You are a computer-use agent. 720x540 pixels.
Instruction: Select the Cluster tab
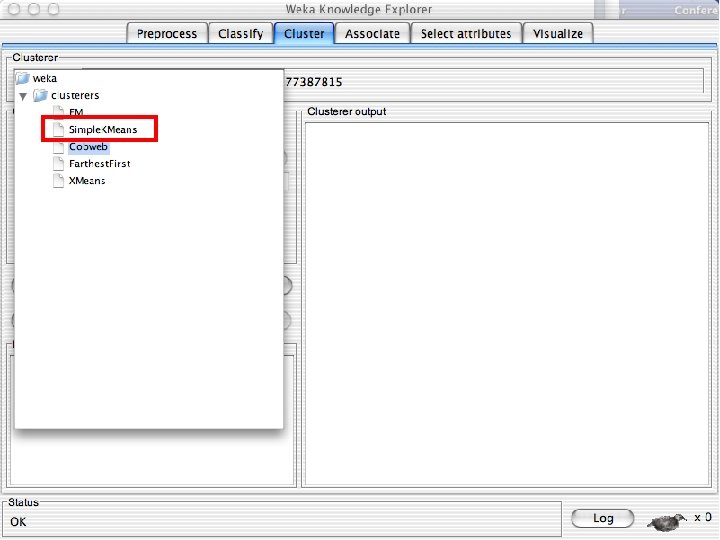click(x=304, y=34)
